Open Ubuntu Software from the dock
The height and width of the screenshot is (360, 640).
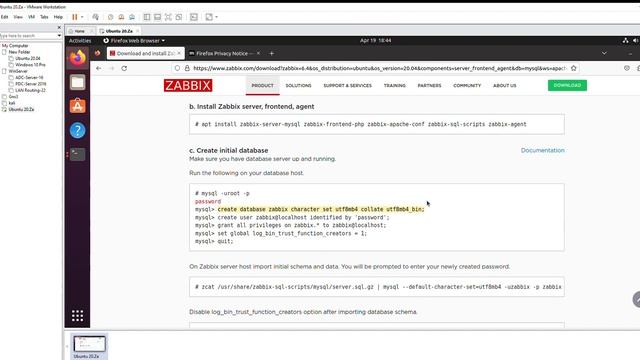coord(78,106)
